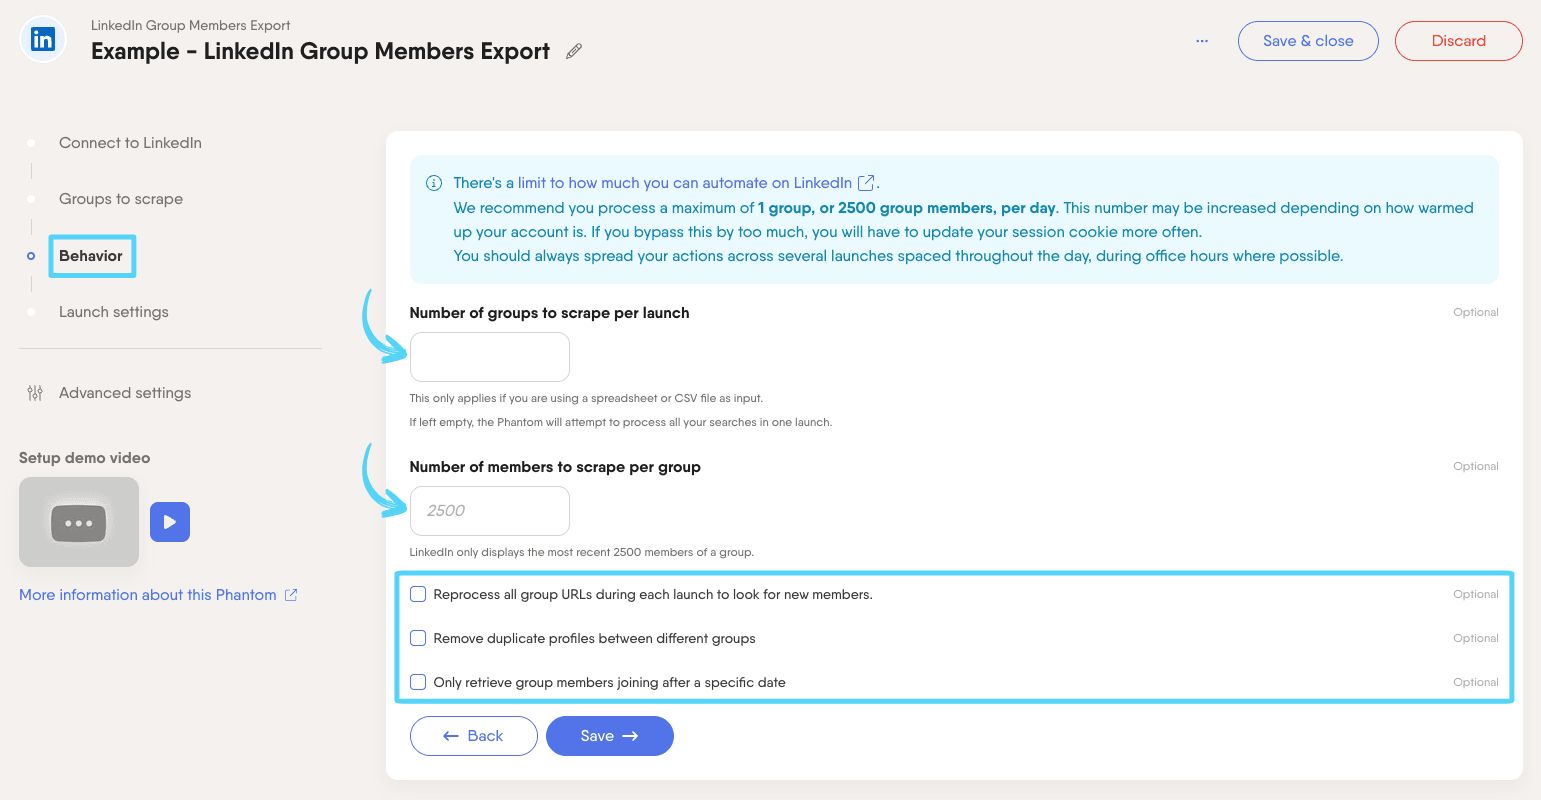
Task: Check Remove duplicate profiles between groups
Action: tap(418, 638)
